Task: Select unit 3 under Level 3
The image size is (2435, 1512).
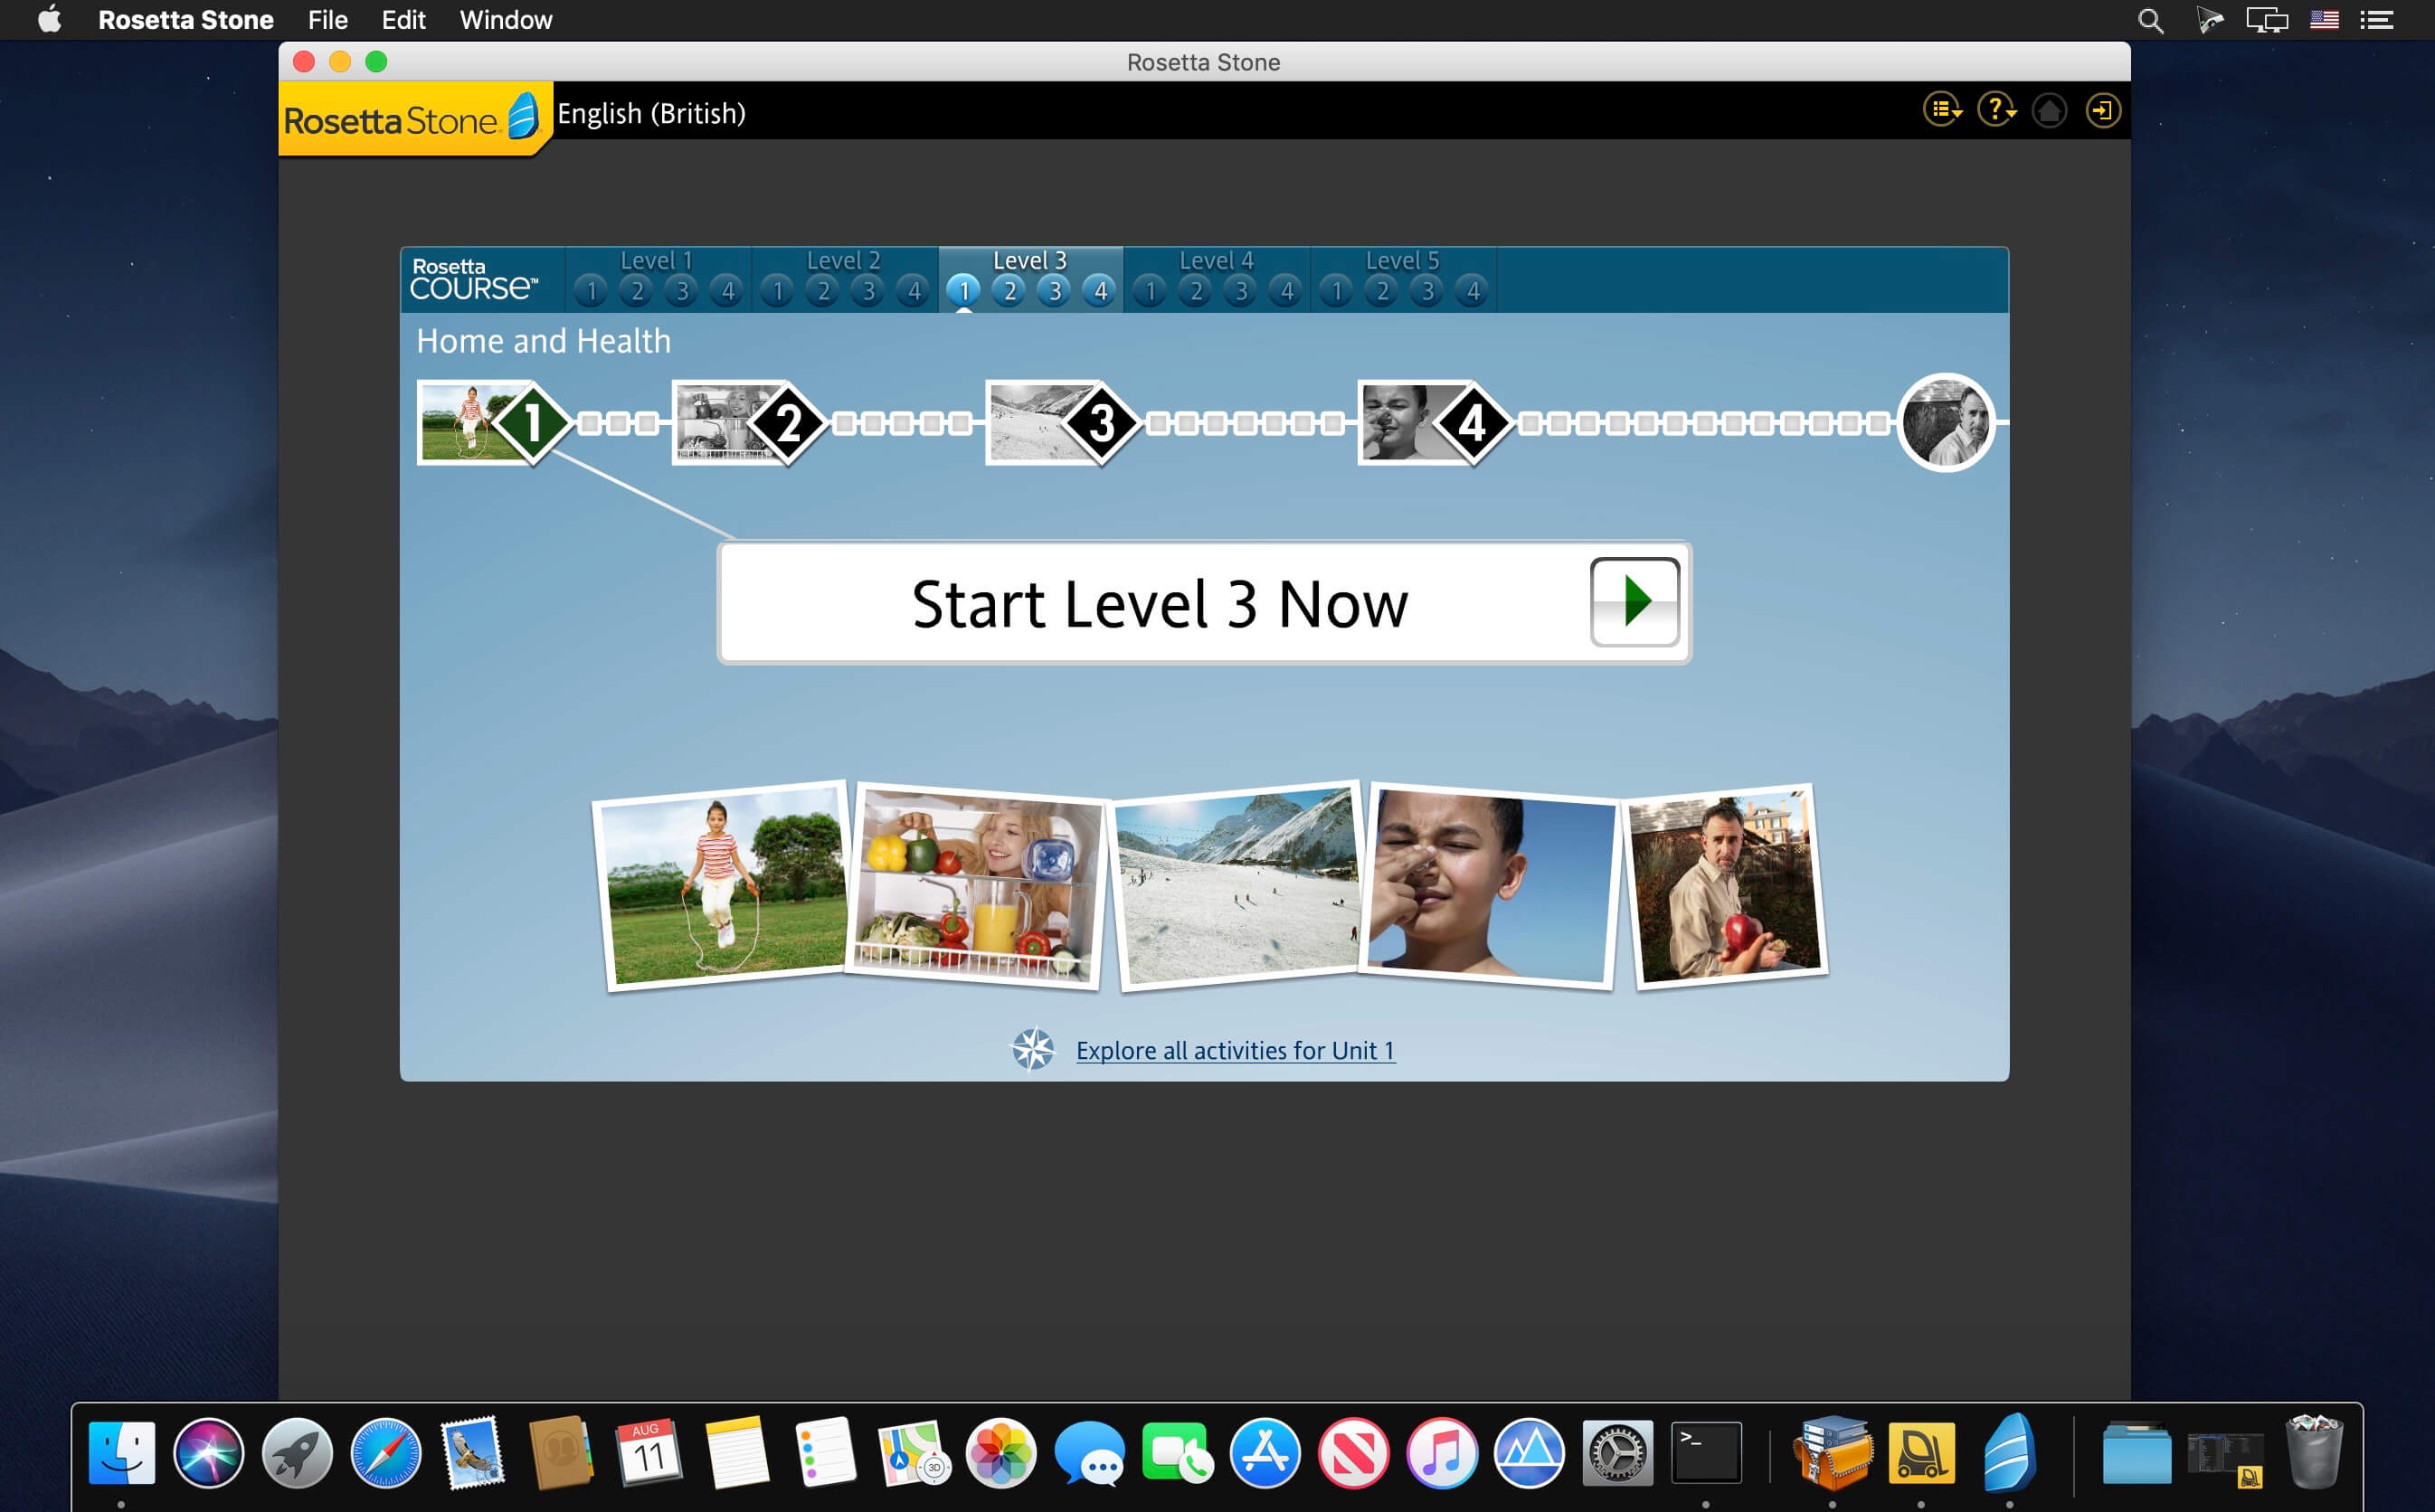Action: click(1055, 291)
